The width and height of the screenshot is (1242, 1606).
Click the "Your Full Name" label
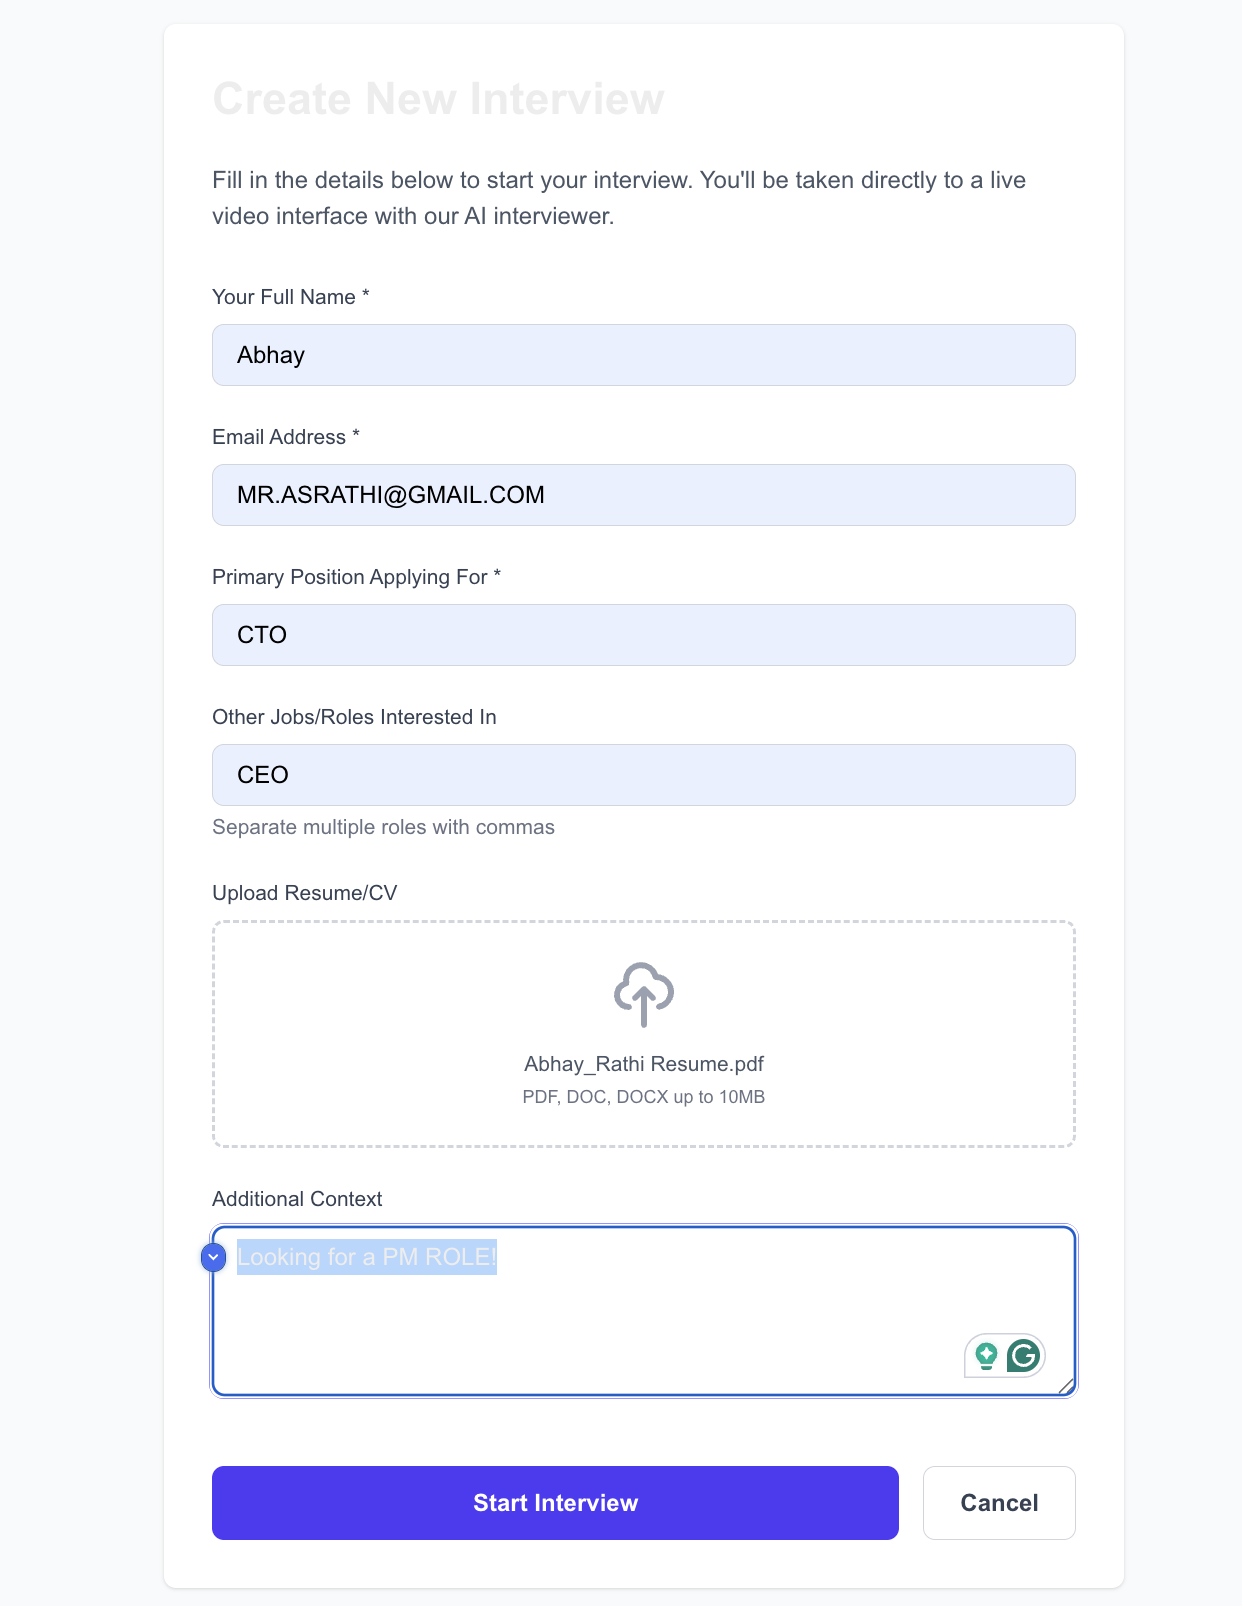[x=284, y=297]
